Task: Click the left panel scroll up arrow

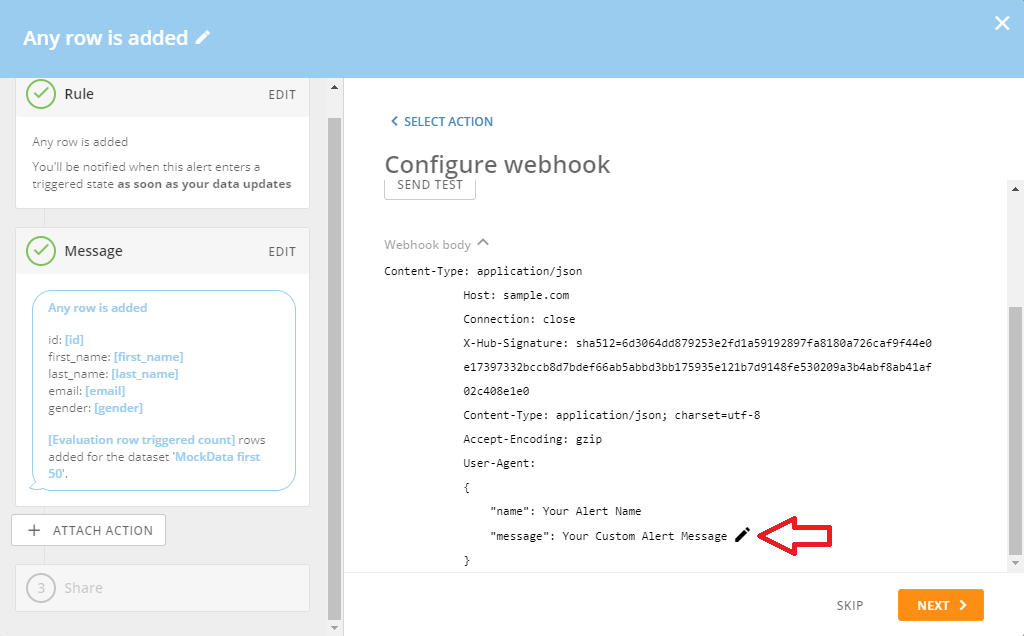Action: click(x=334, y=87)
